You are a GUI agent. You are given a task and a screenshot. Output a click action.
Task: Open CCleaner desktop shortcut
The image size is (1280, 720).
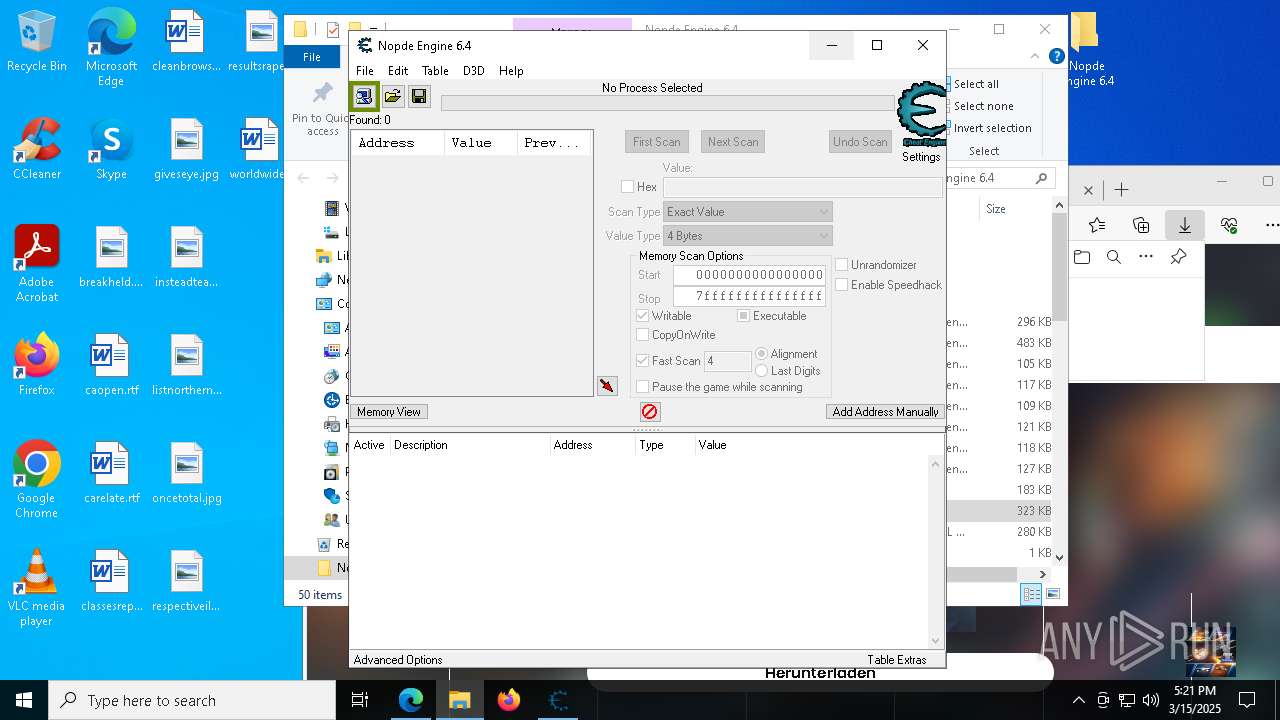click(37, 149)
